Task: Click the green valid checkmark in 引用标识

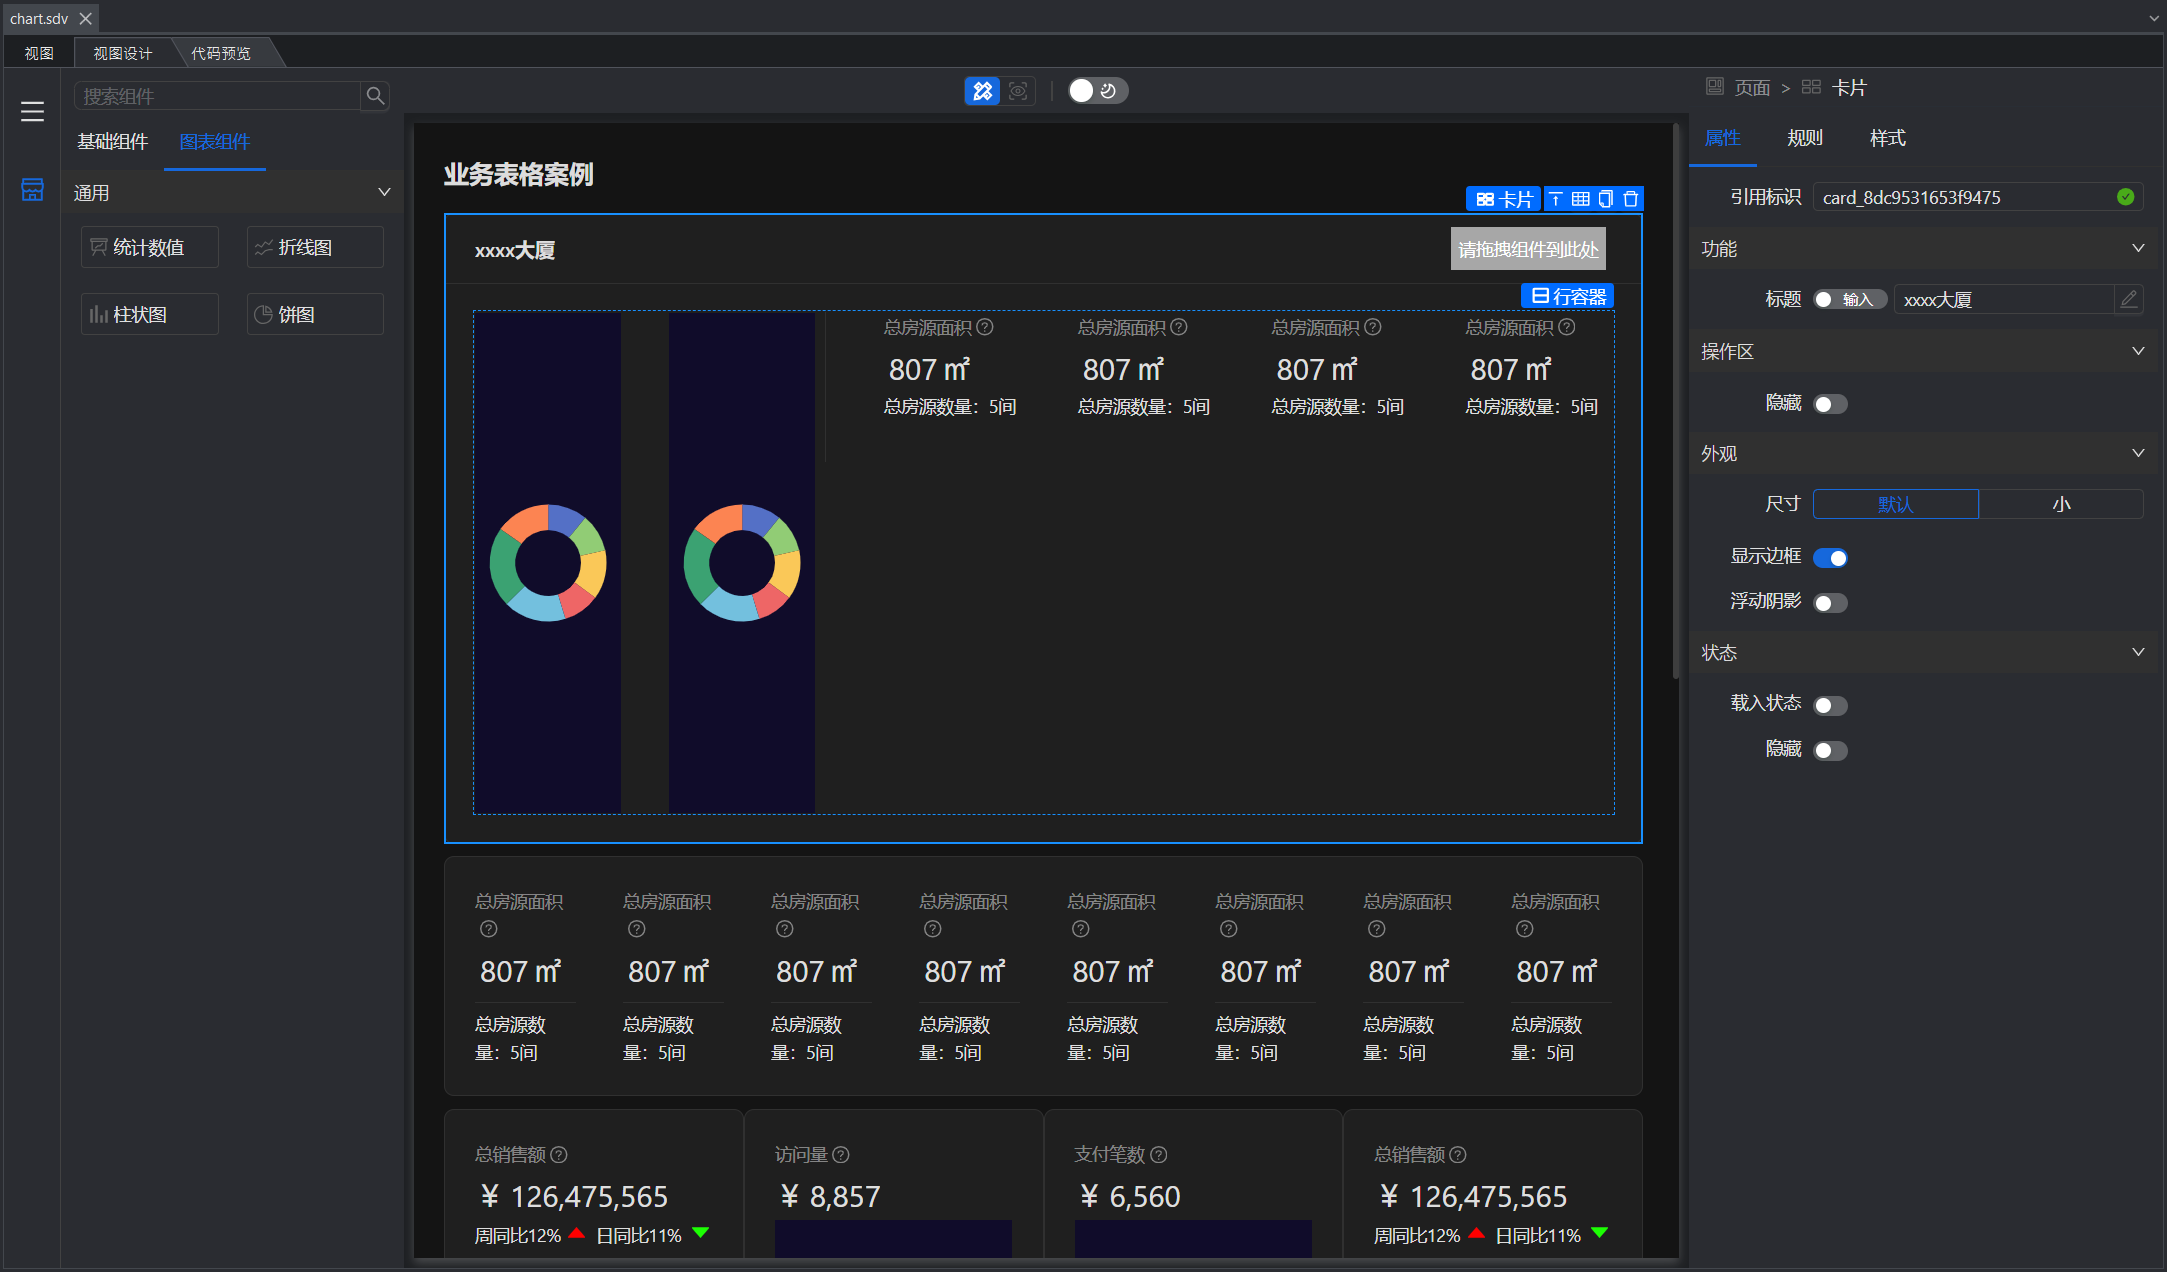Action: (x=2126, y=197)
